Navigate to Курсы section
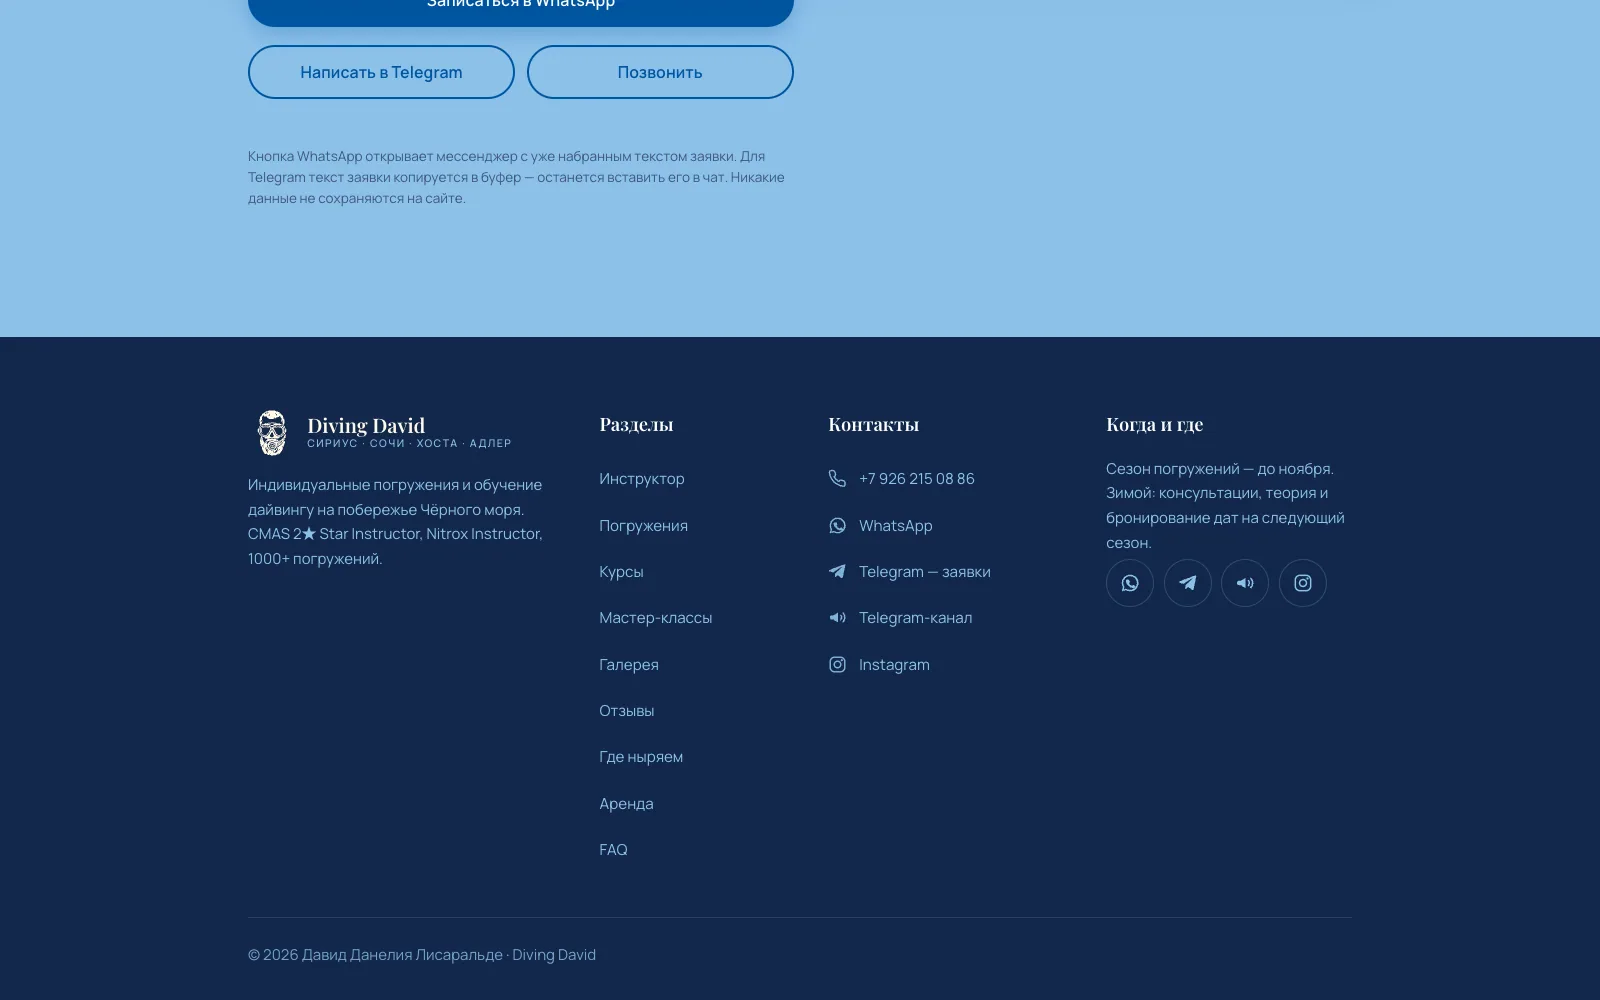 (621, 572)
